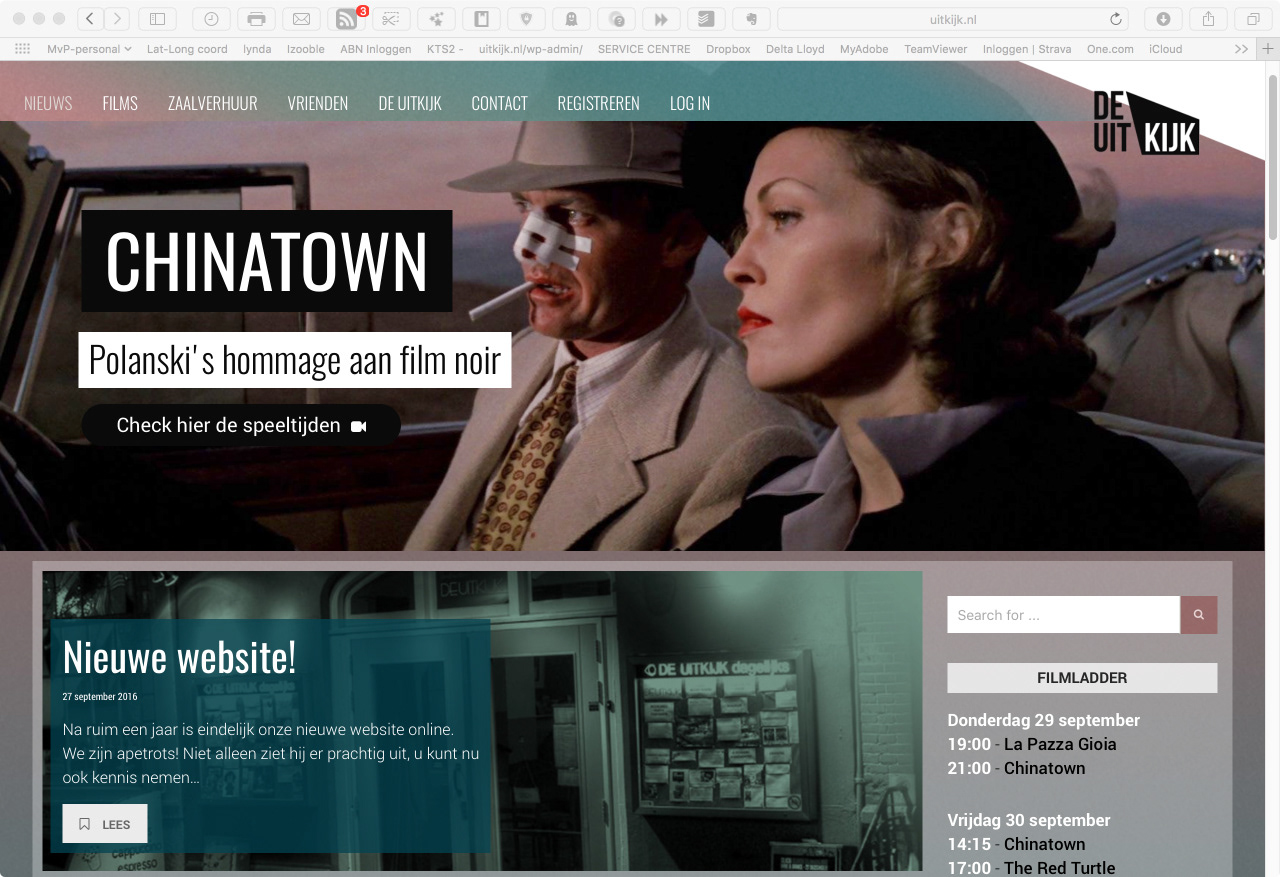Click the stars extension icon in toolbar

click(436, 19)
